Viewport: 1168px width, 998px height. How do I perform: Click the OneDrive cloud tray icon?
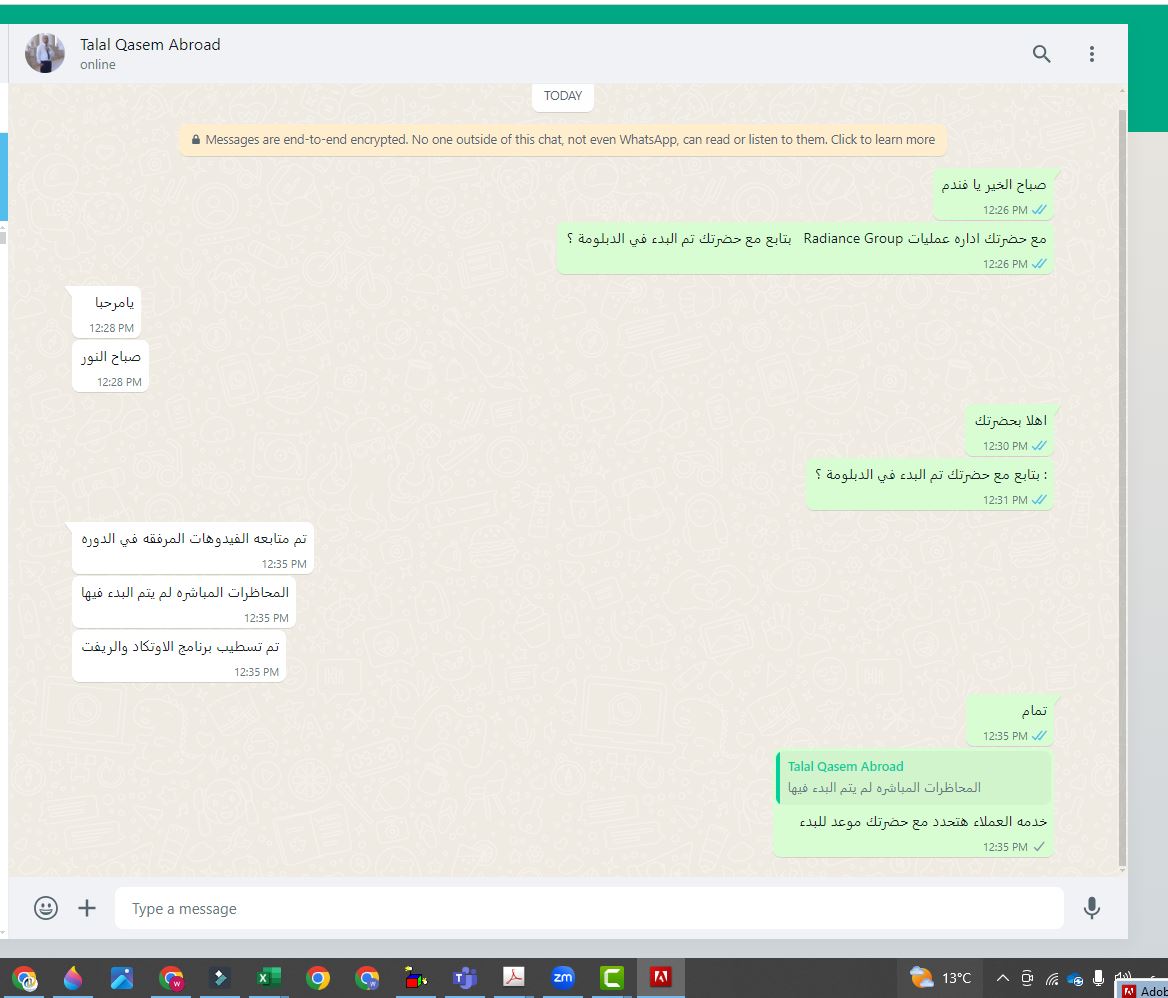pos(1075,979)
